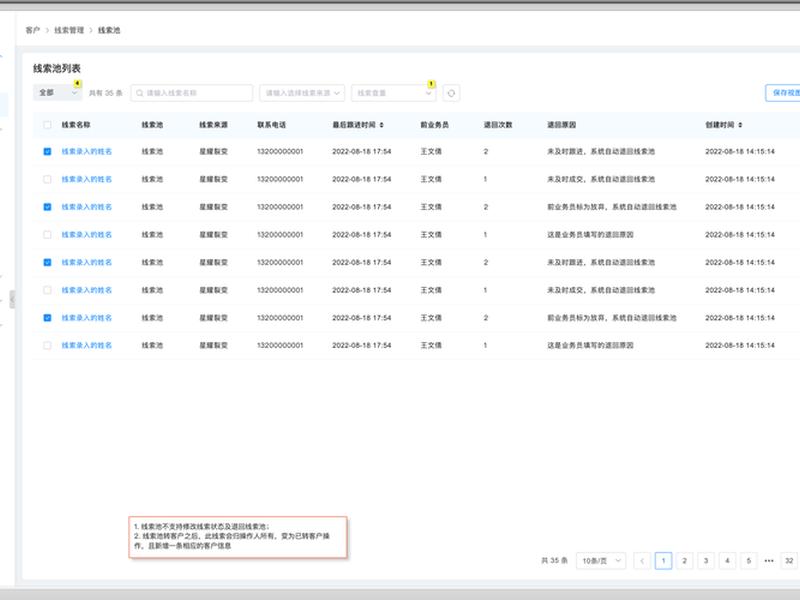The width and height of the screenshot is (800, 600).
Task: Click the 前业务员 column header
Action: click(x=435, y=125)
